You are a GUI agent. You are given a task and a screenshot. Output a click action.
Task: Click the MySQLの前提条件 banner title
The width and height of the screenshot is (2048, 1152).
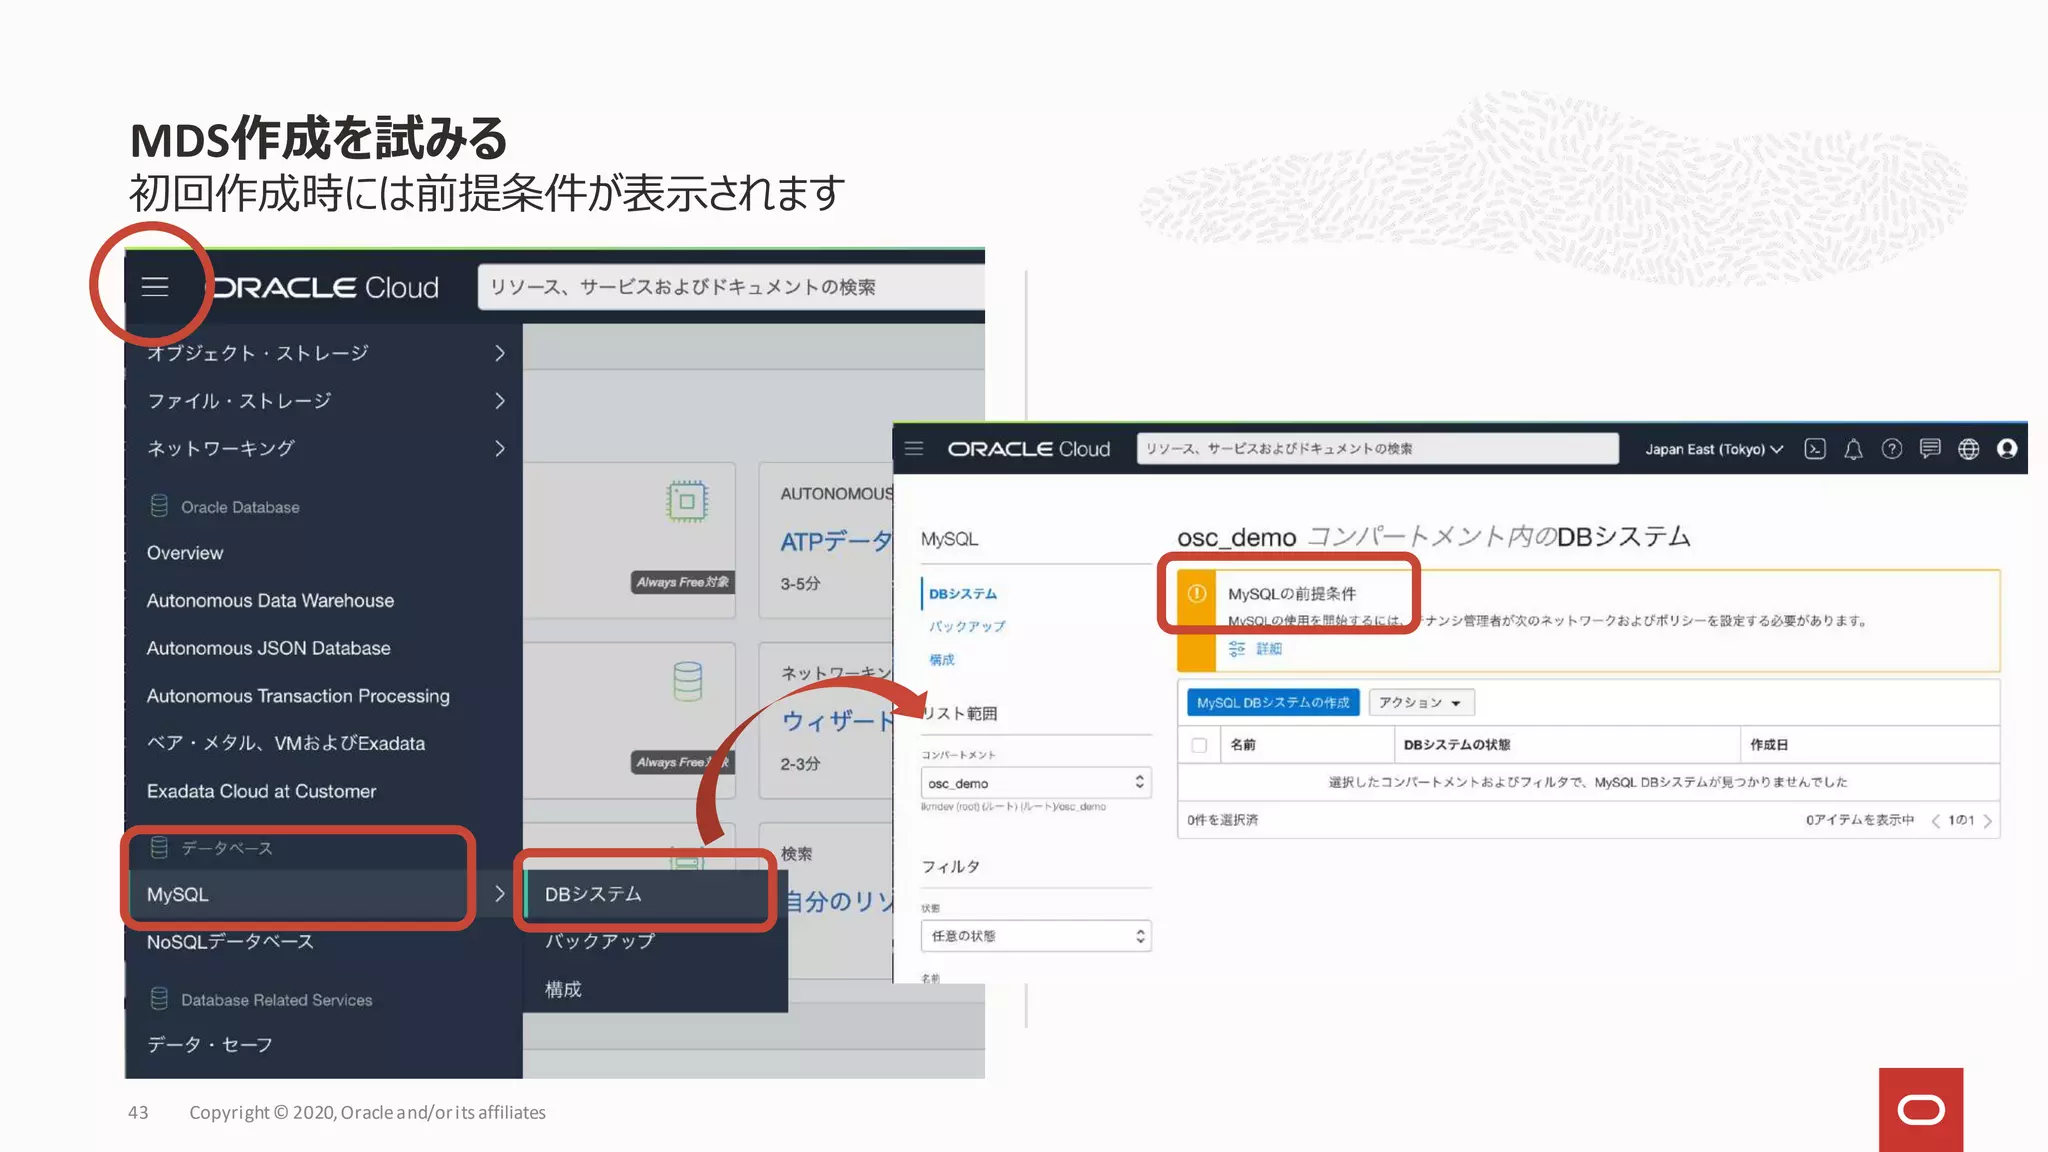(1292, 594)
